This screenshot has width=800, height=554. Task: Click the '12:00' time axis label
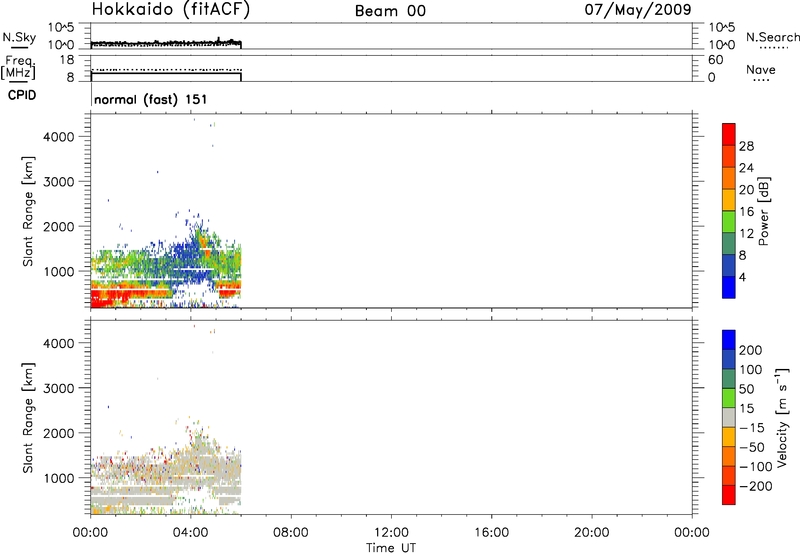tap(391, 533)
